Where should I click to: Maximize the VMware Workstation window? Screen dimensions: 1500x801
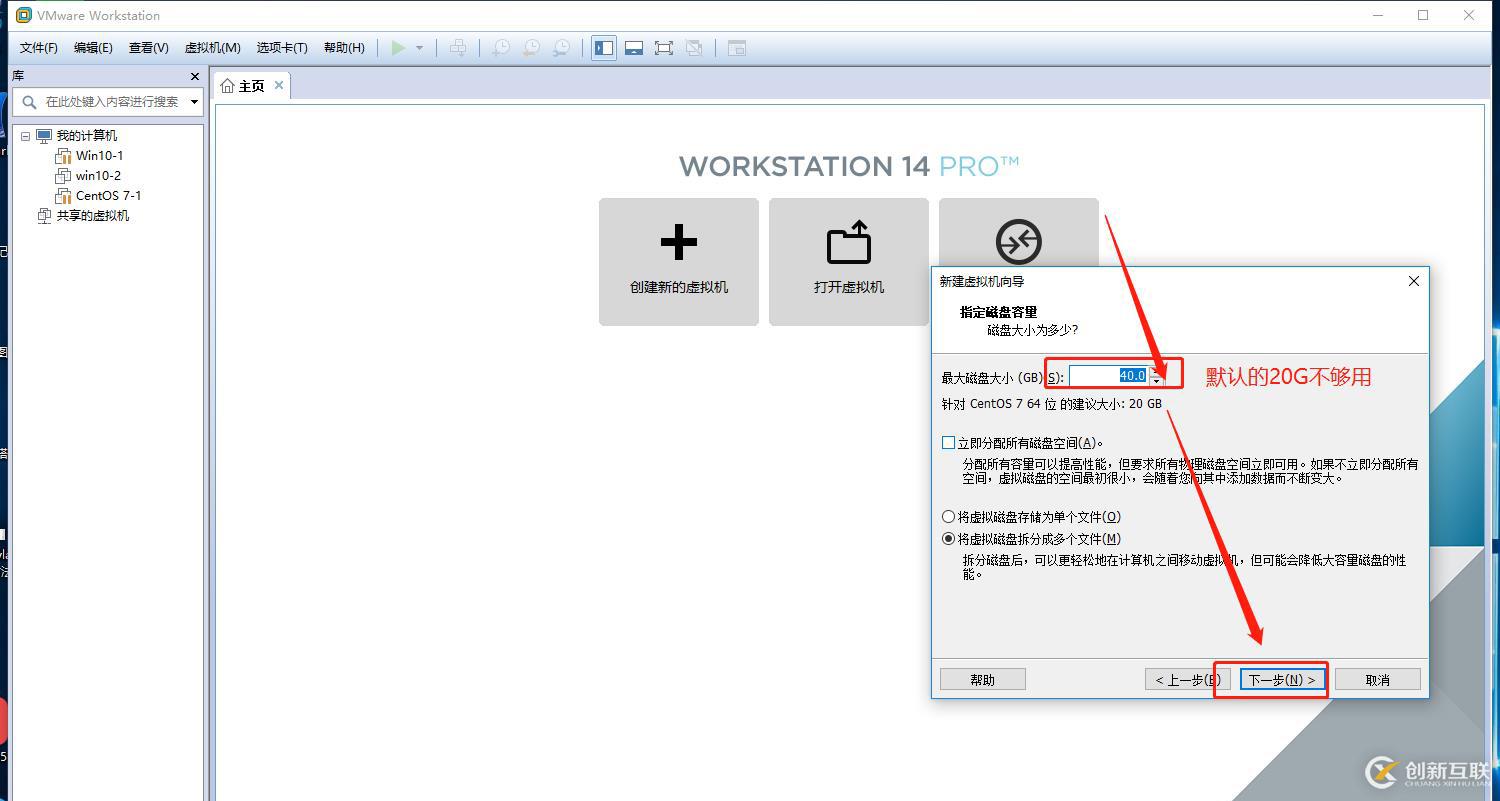(x=1424, y=15)
